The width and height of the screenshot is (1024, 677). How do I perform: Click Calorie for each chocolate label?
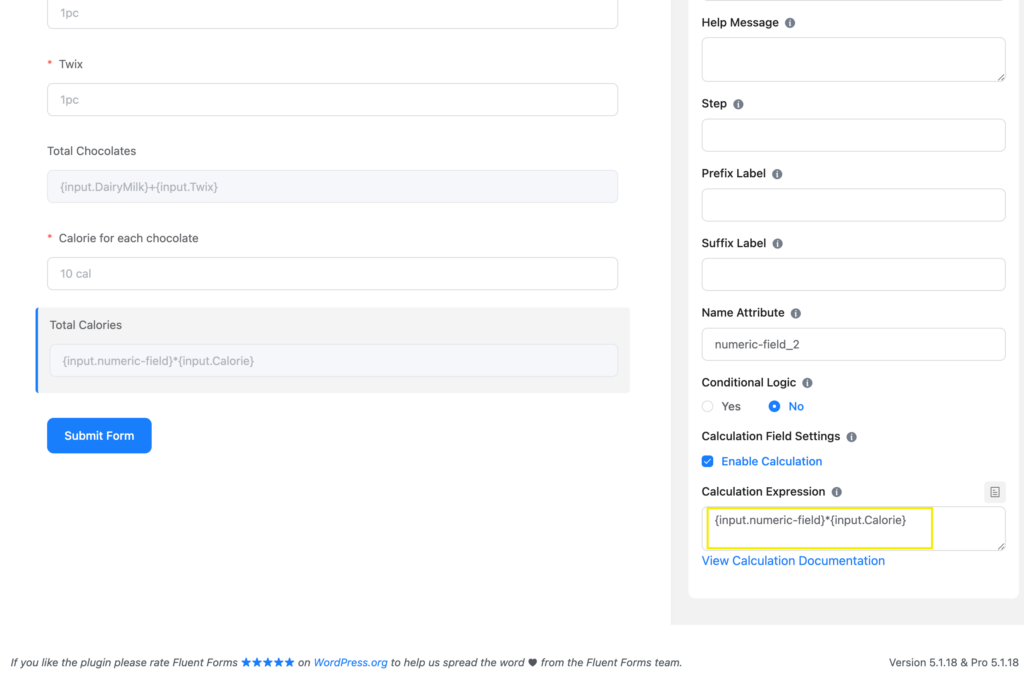tap(129, 238)
